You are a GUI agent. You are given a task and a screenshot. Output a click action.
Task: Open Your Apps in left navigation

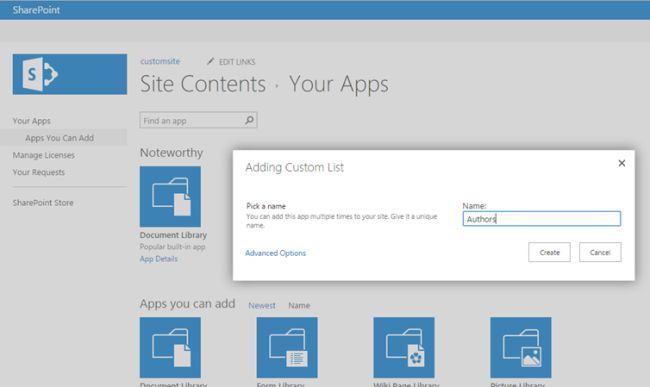(32, 121)
